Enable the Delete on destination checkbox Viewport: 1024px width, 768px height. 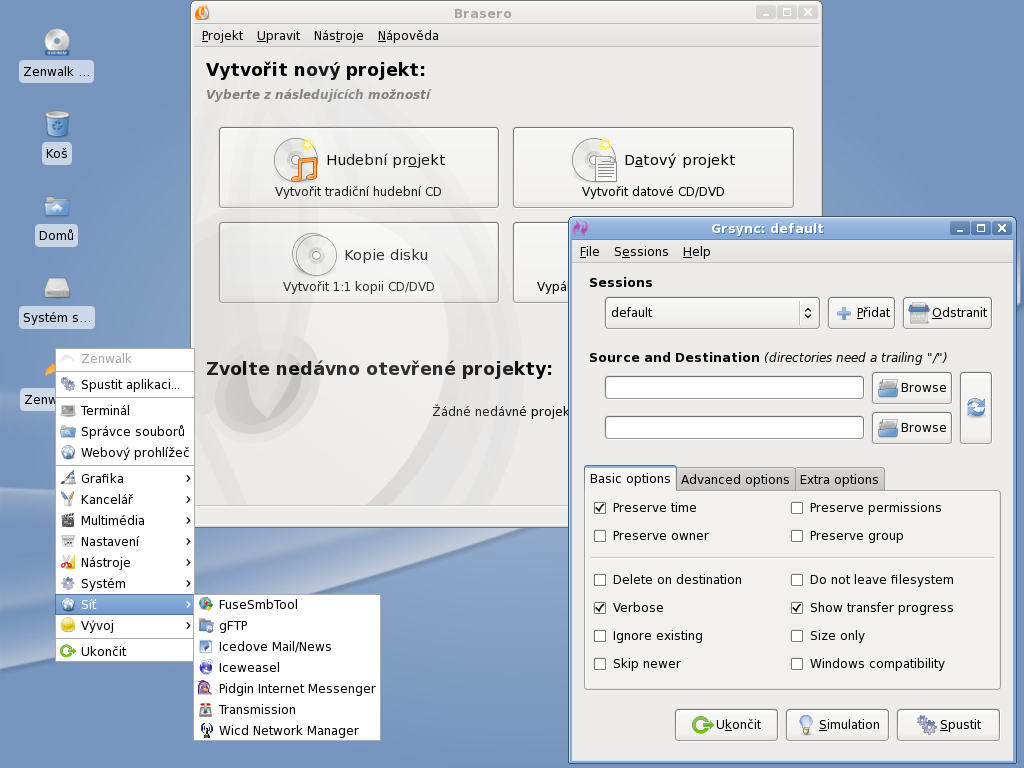600,579
